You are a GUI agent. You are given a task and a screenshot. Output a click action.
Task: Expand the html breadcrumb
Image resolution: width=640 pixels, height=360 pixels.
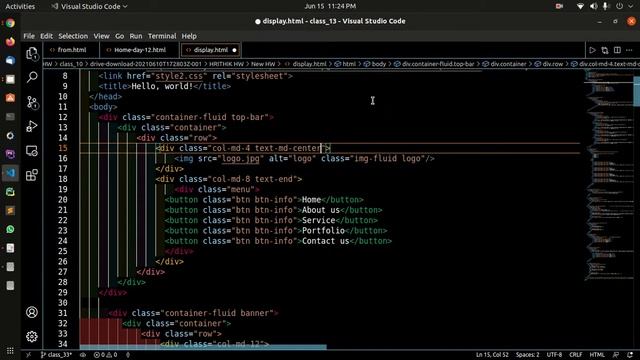click(345, 64)
